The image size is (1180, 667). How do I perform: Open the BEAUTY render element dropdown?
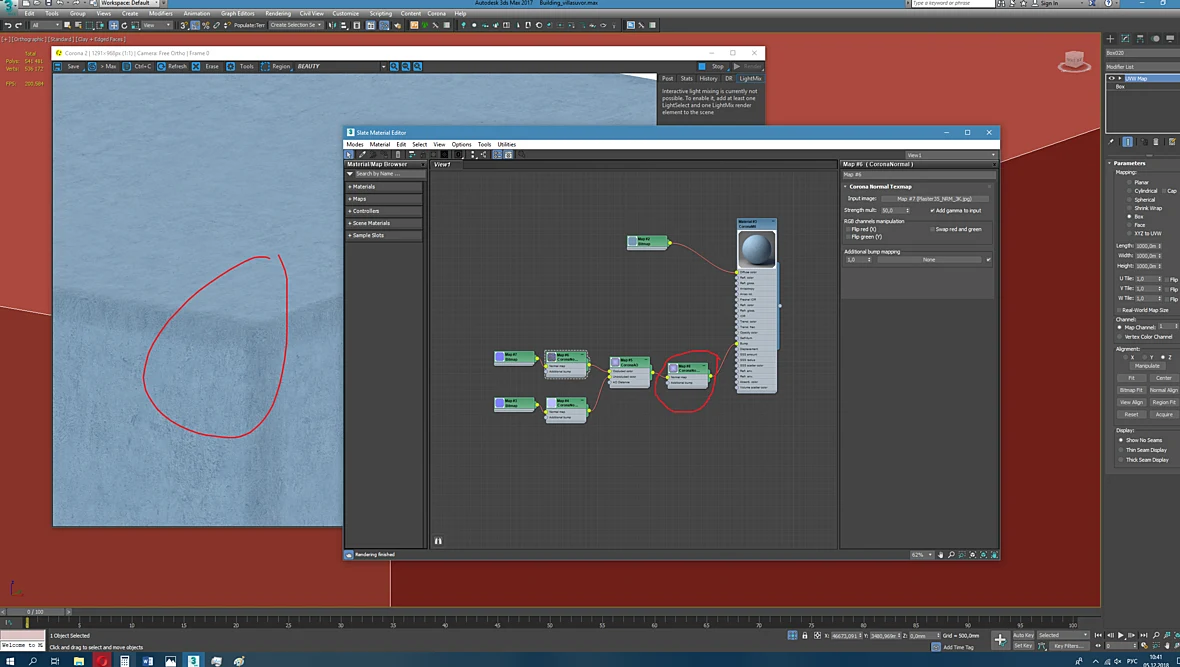340,66
